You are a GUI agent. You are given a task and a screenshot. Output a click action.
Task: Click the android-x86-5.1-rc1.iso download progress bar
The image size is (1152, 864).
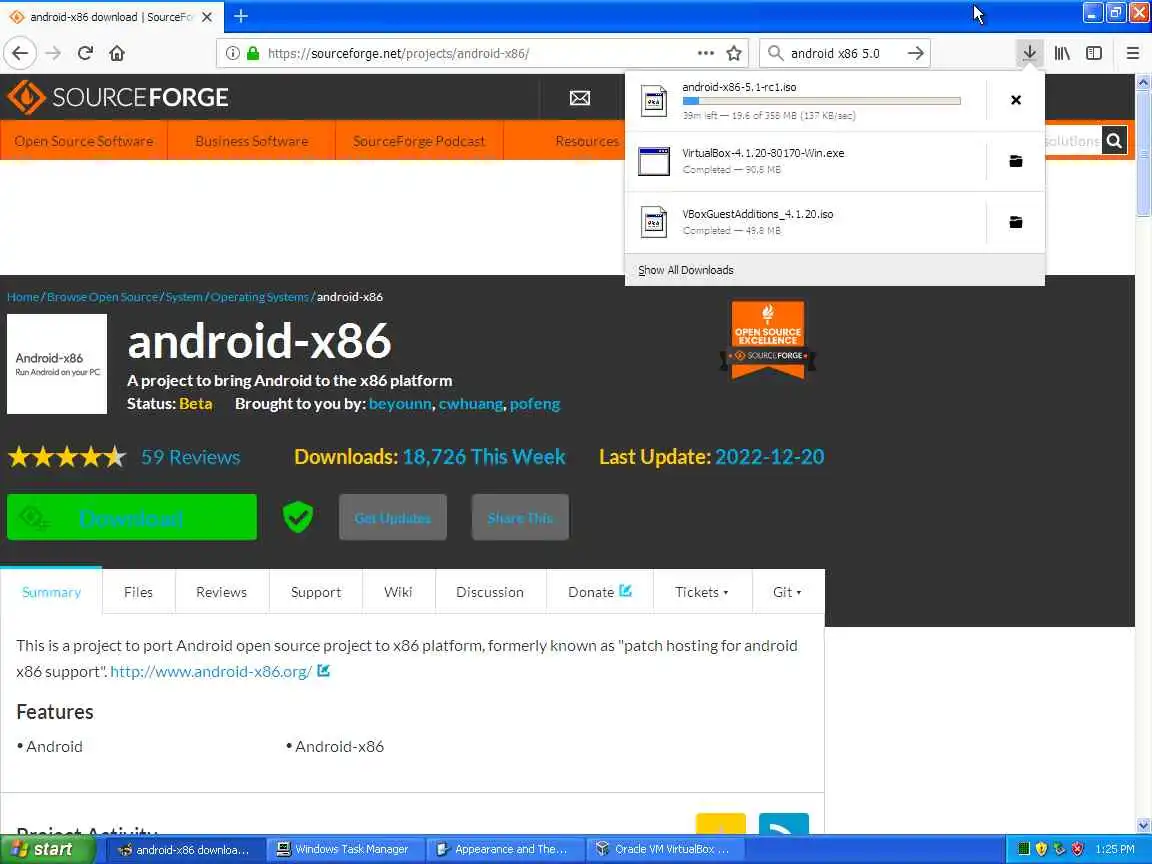pyautogui.click(x=821, y=101)
